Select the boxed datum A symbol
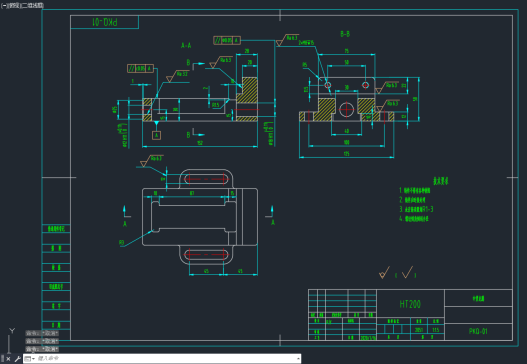The width and height of the screenshot is (527, 364). coord(156,135)
